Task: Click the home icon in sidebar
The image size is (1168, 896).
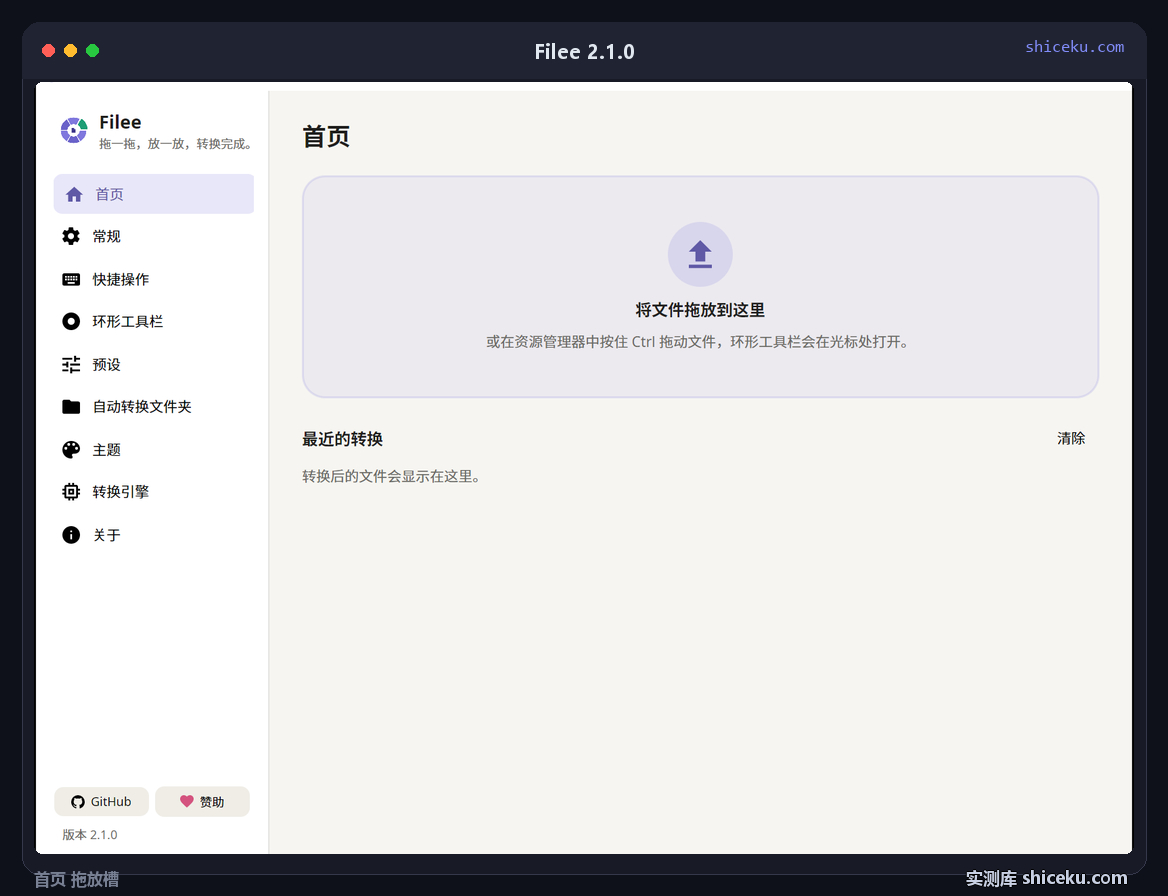Action: point(74,194)
